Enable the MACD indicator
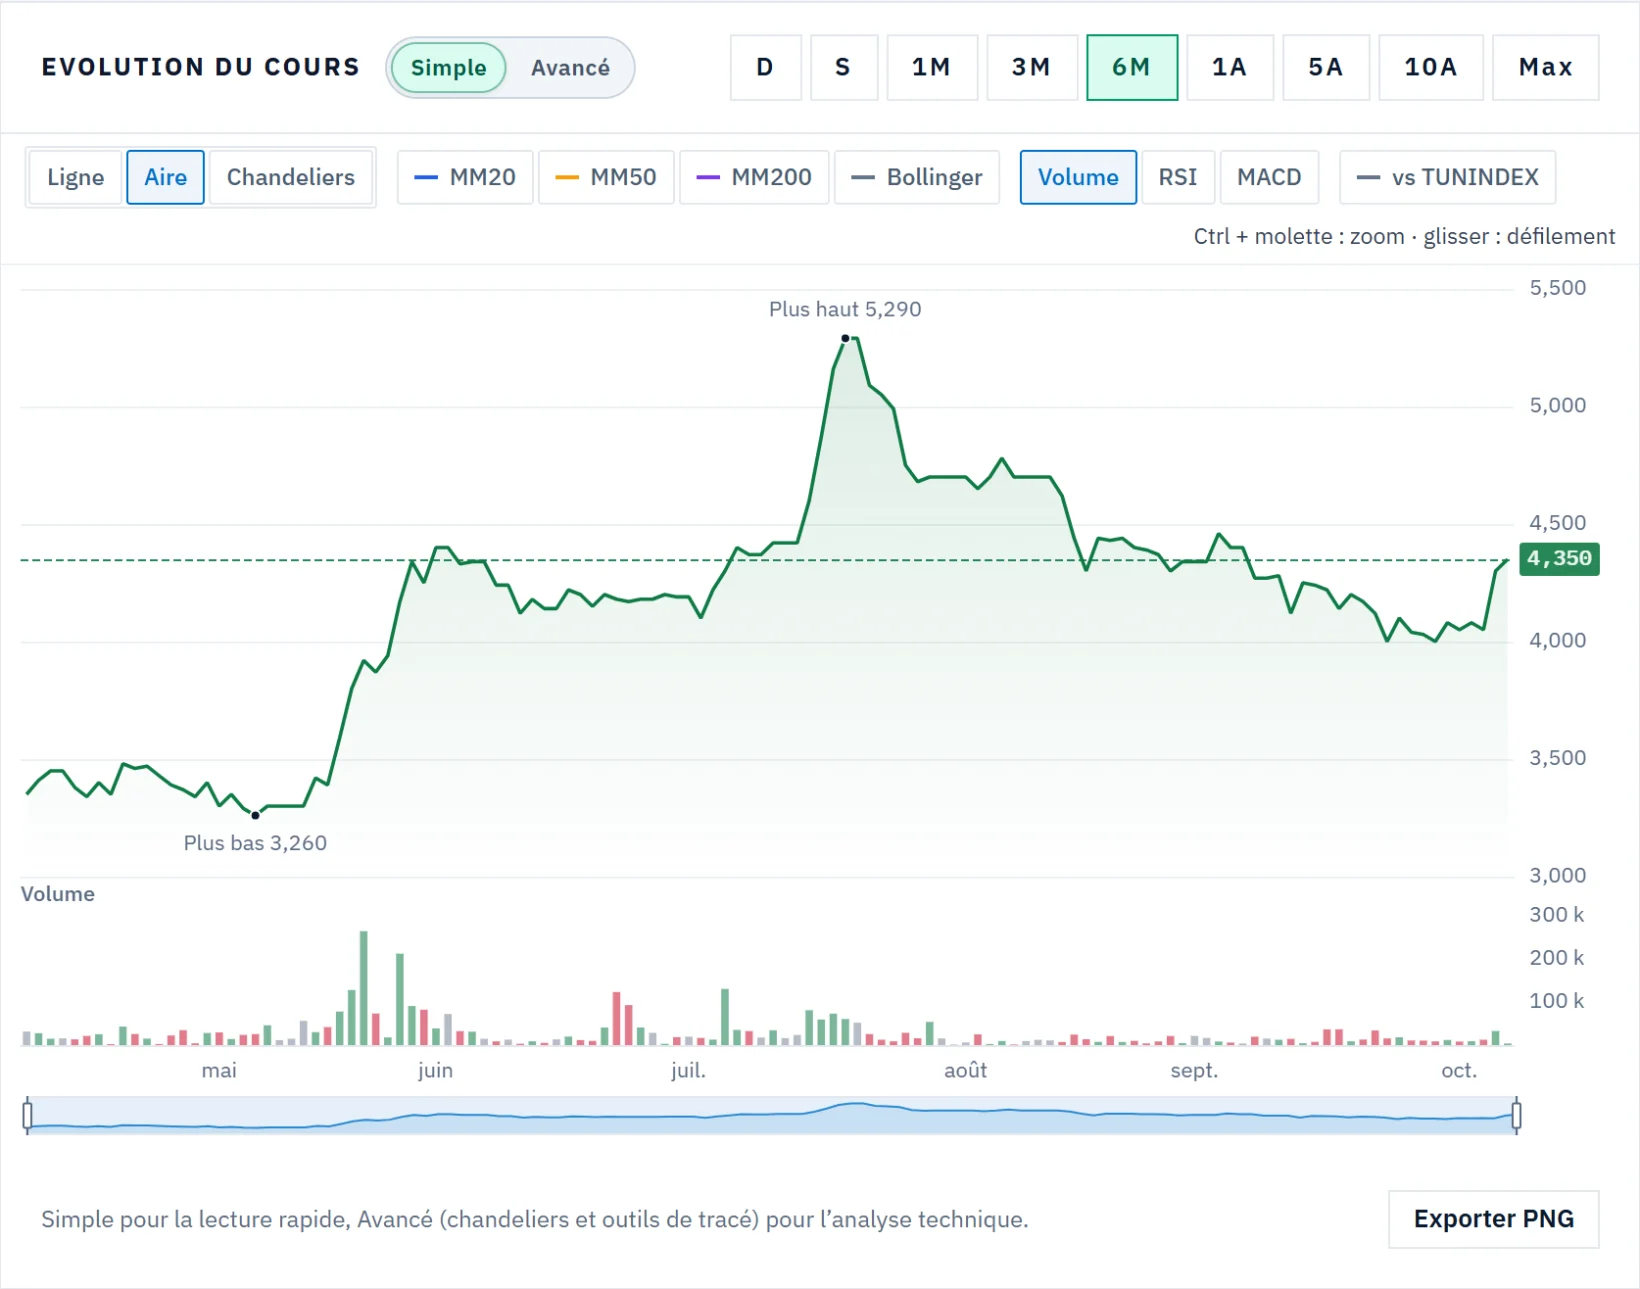The height and width of the screenshot is (1289, 1640). pyautogui.click(x=1269, y=177)
